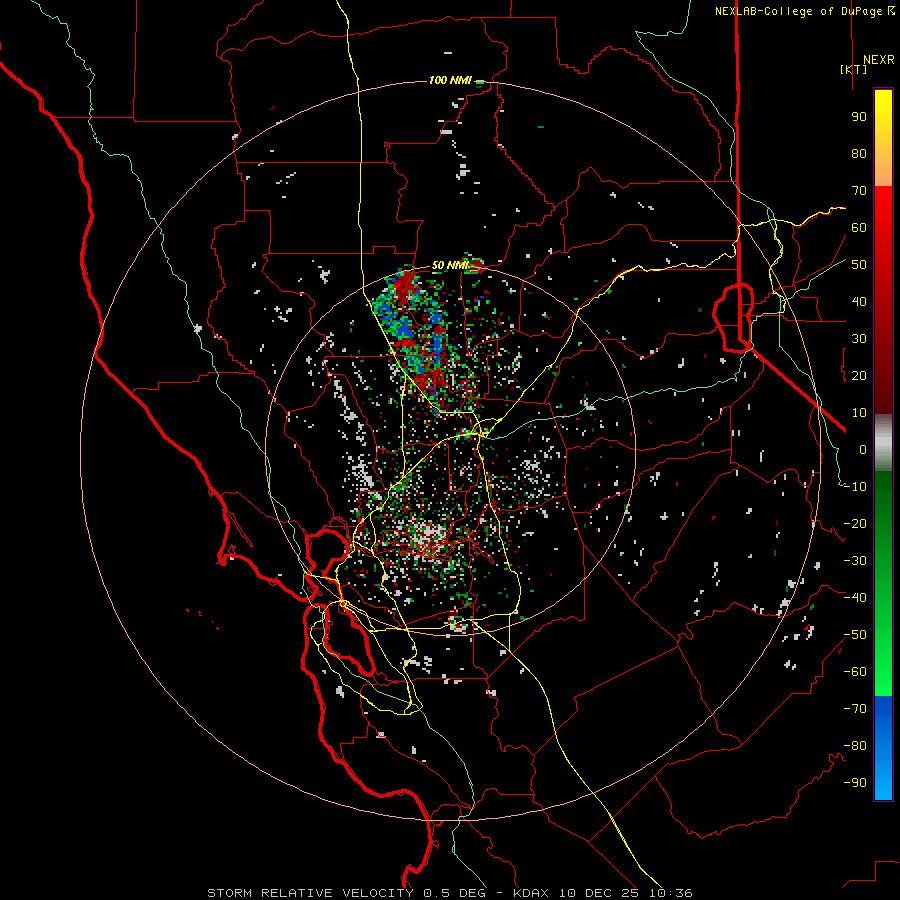Click the NEXR label above the color scale
The image size is (900, 900).
[878, 60]
